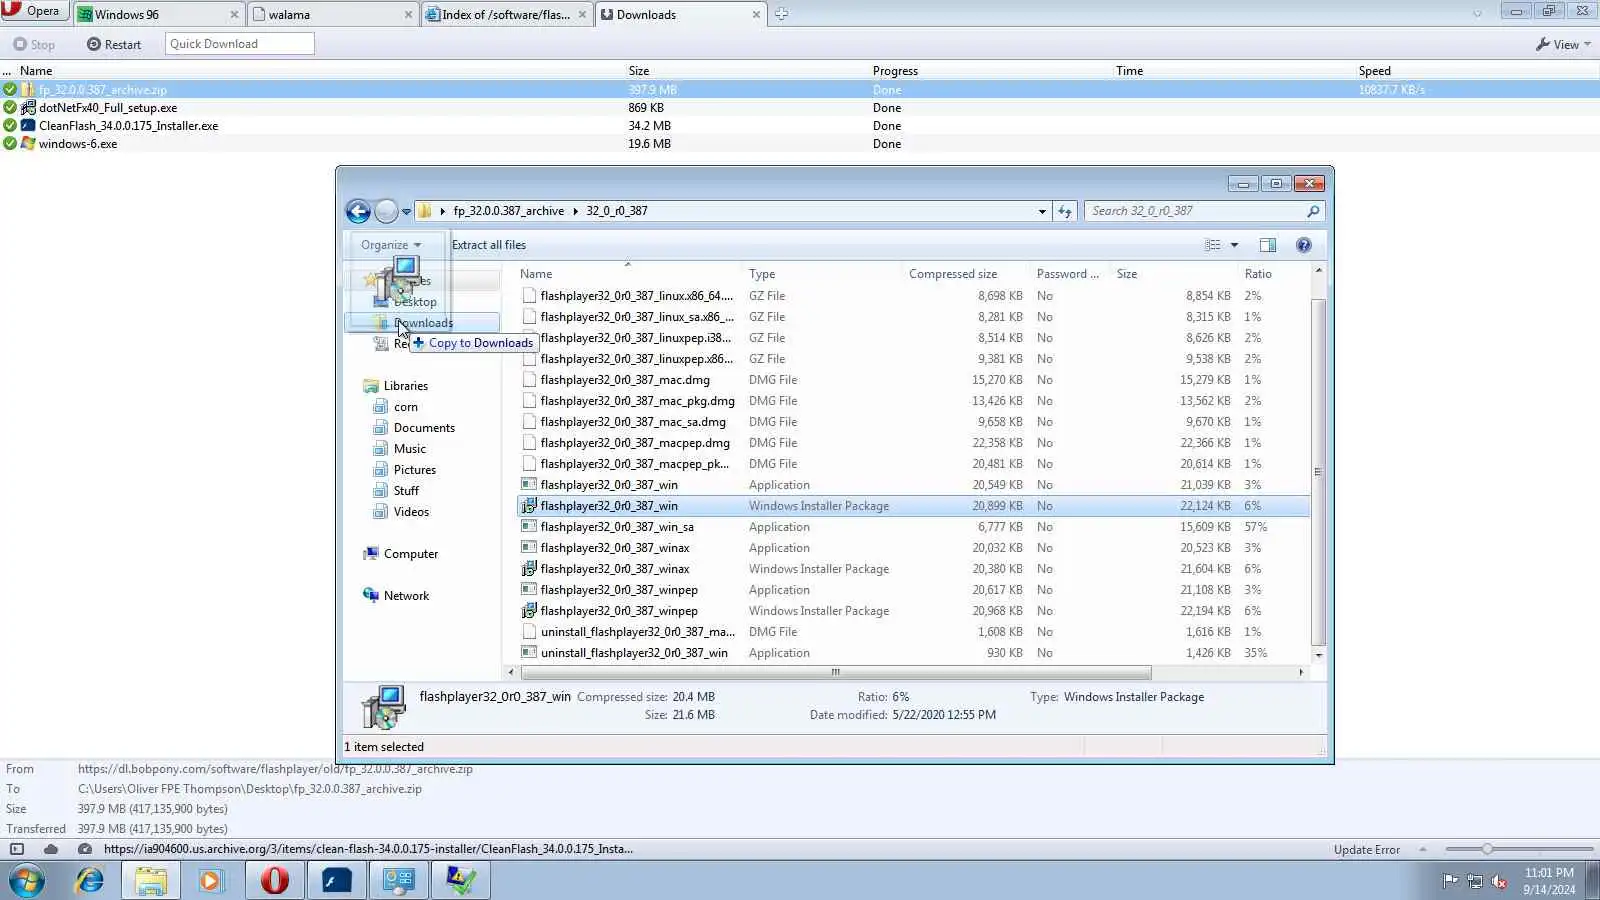Click Extract all files
Image resolution: width=1600 pixels, height=900 pixels.
489,245
